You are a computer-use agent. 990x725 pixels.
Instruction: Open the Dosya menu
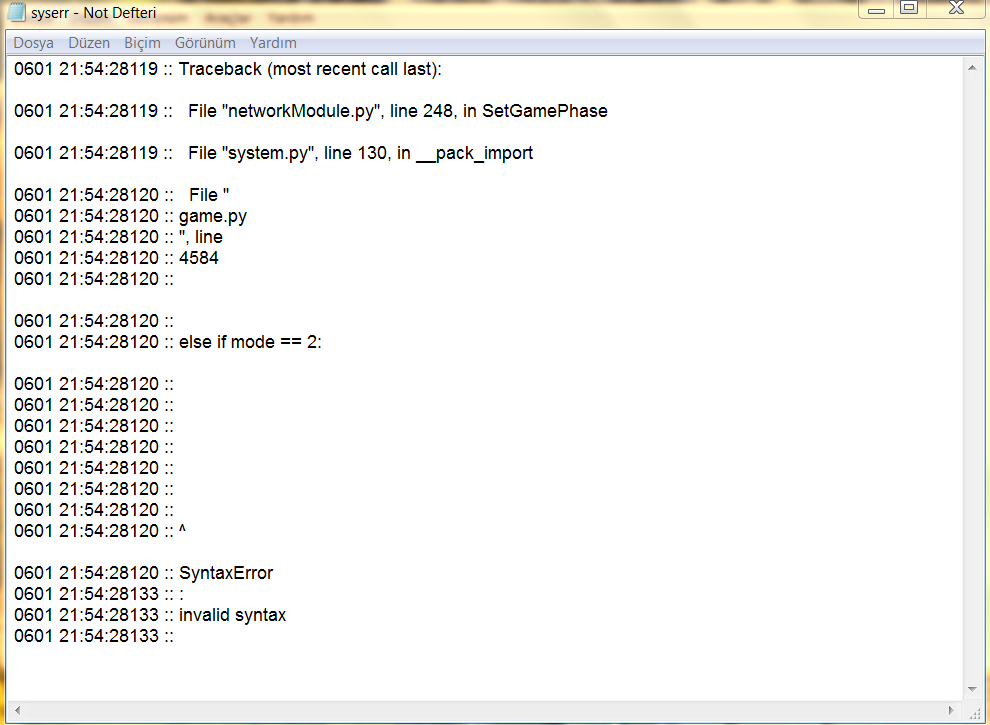pyautogui.click(x=33, y=43)
